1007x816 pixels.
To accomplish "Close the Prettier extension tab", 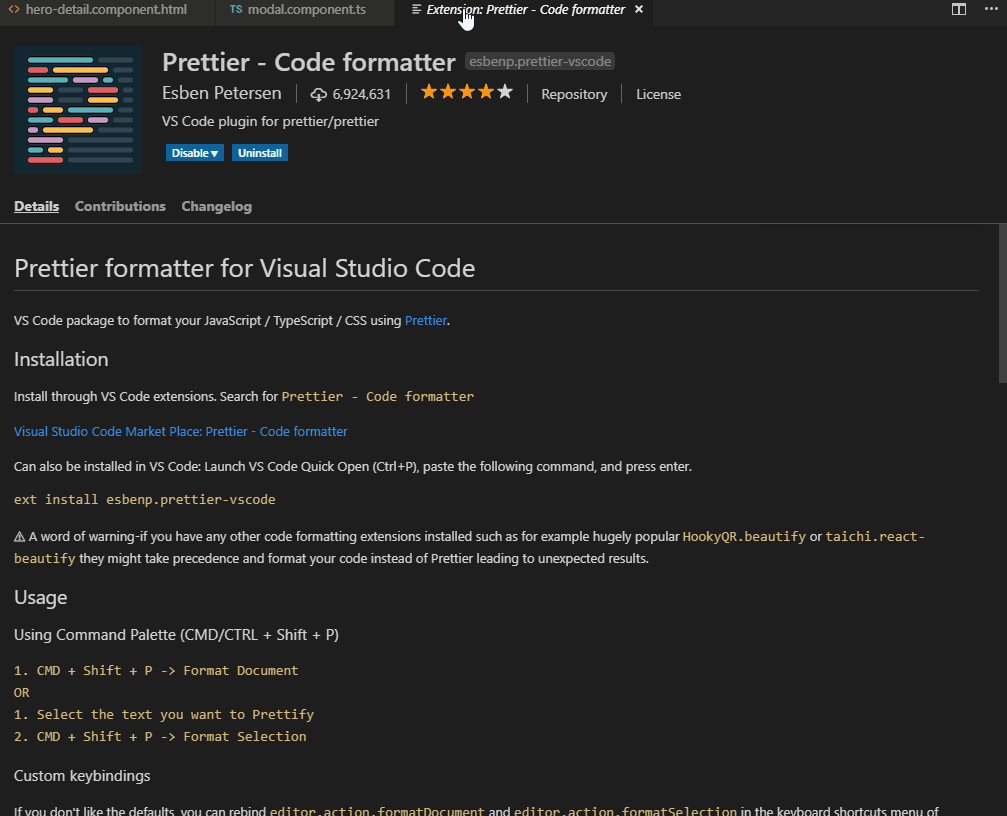I will click(639, 10).
